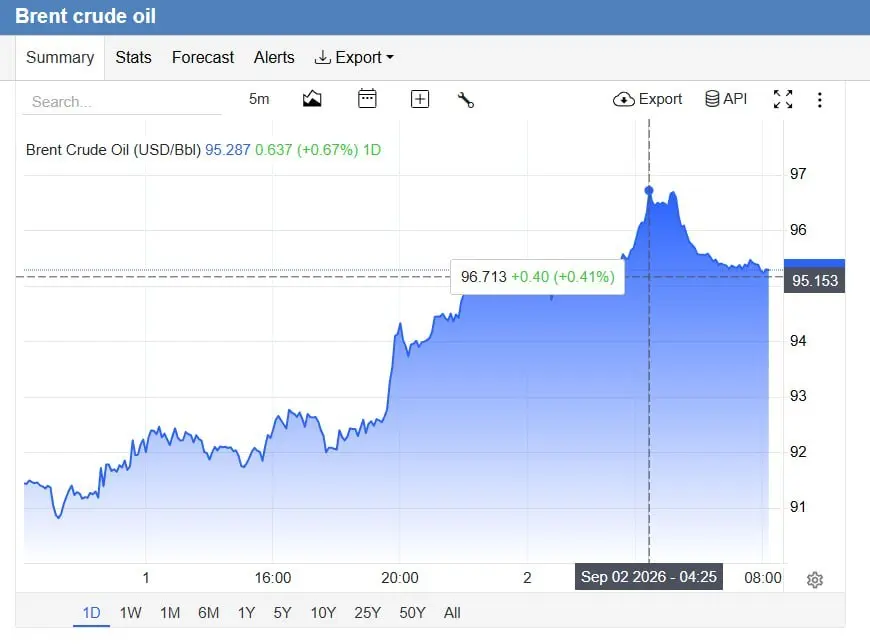Open chart tools wrench icon

tap(466, 100)
